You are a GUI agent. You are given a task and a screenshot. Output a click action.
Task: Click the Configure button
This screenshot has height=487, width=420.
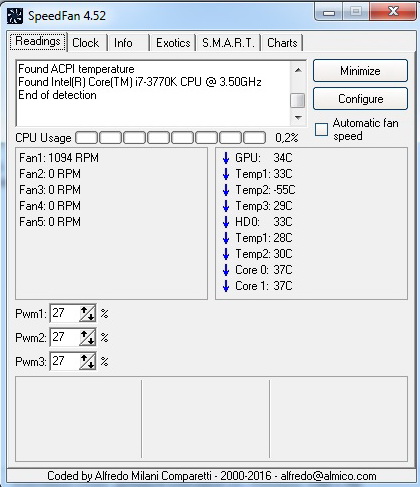360,99
